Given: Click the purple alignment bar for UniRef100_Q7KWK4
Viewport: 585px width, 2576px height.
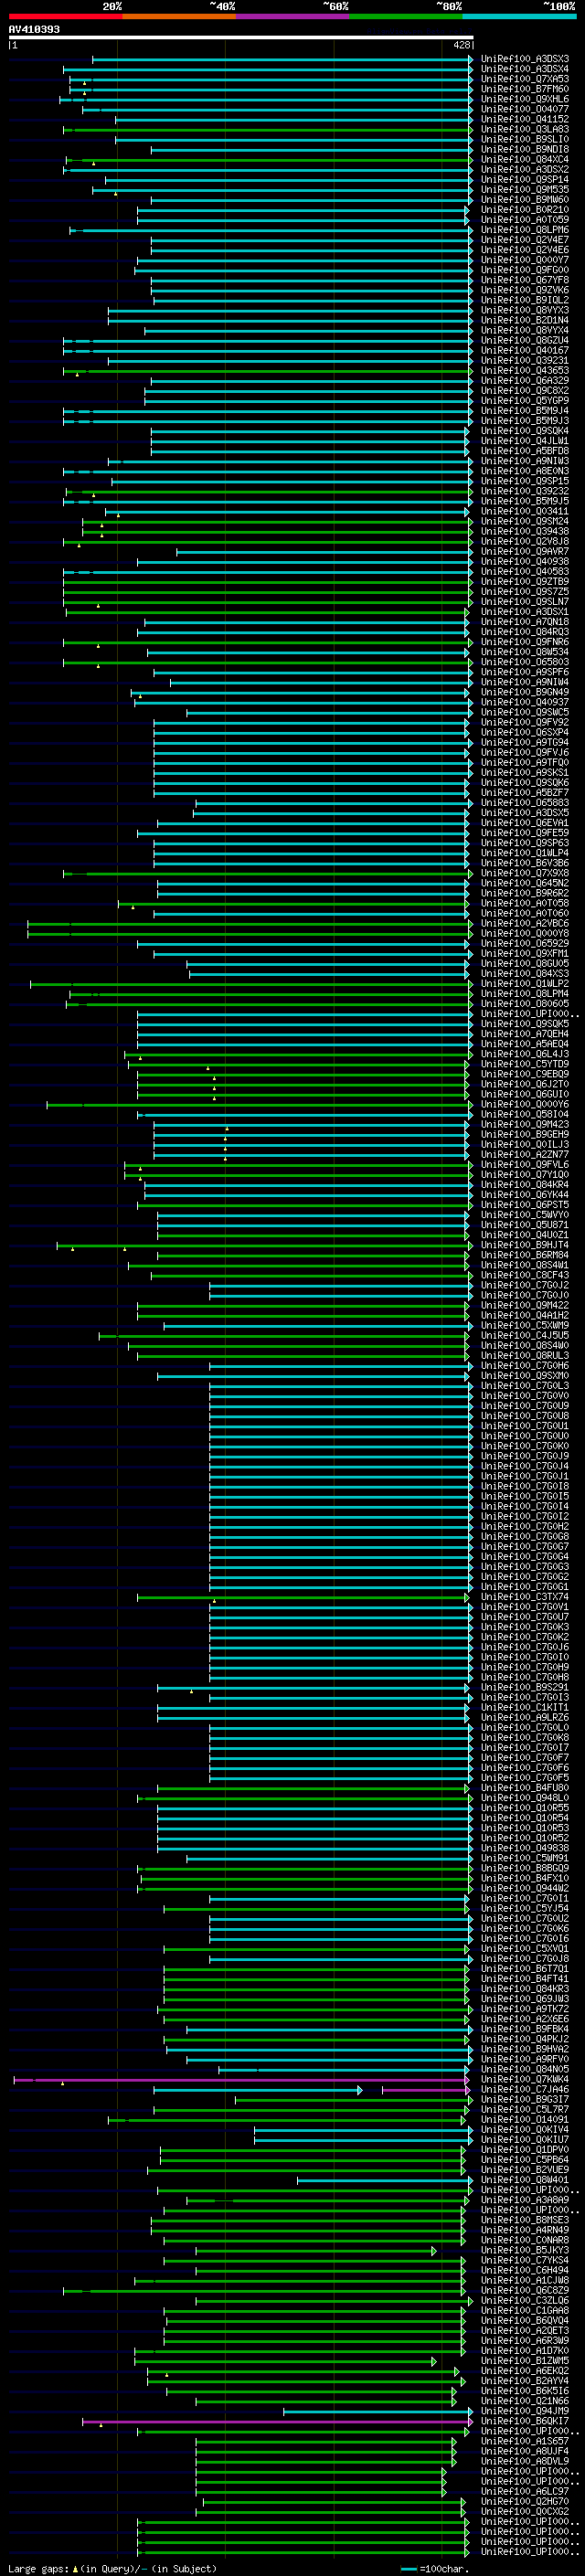Looking at the screenshot, I should click(241, 2079).
